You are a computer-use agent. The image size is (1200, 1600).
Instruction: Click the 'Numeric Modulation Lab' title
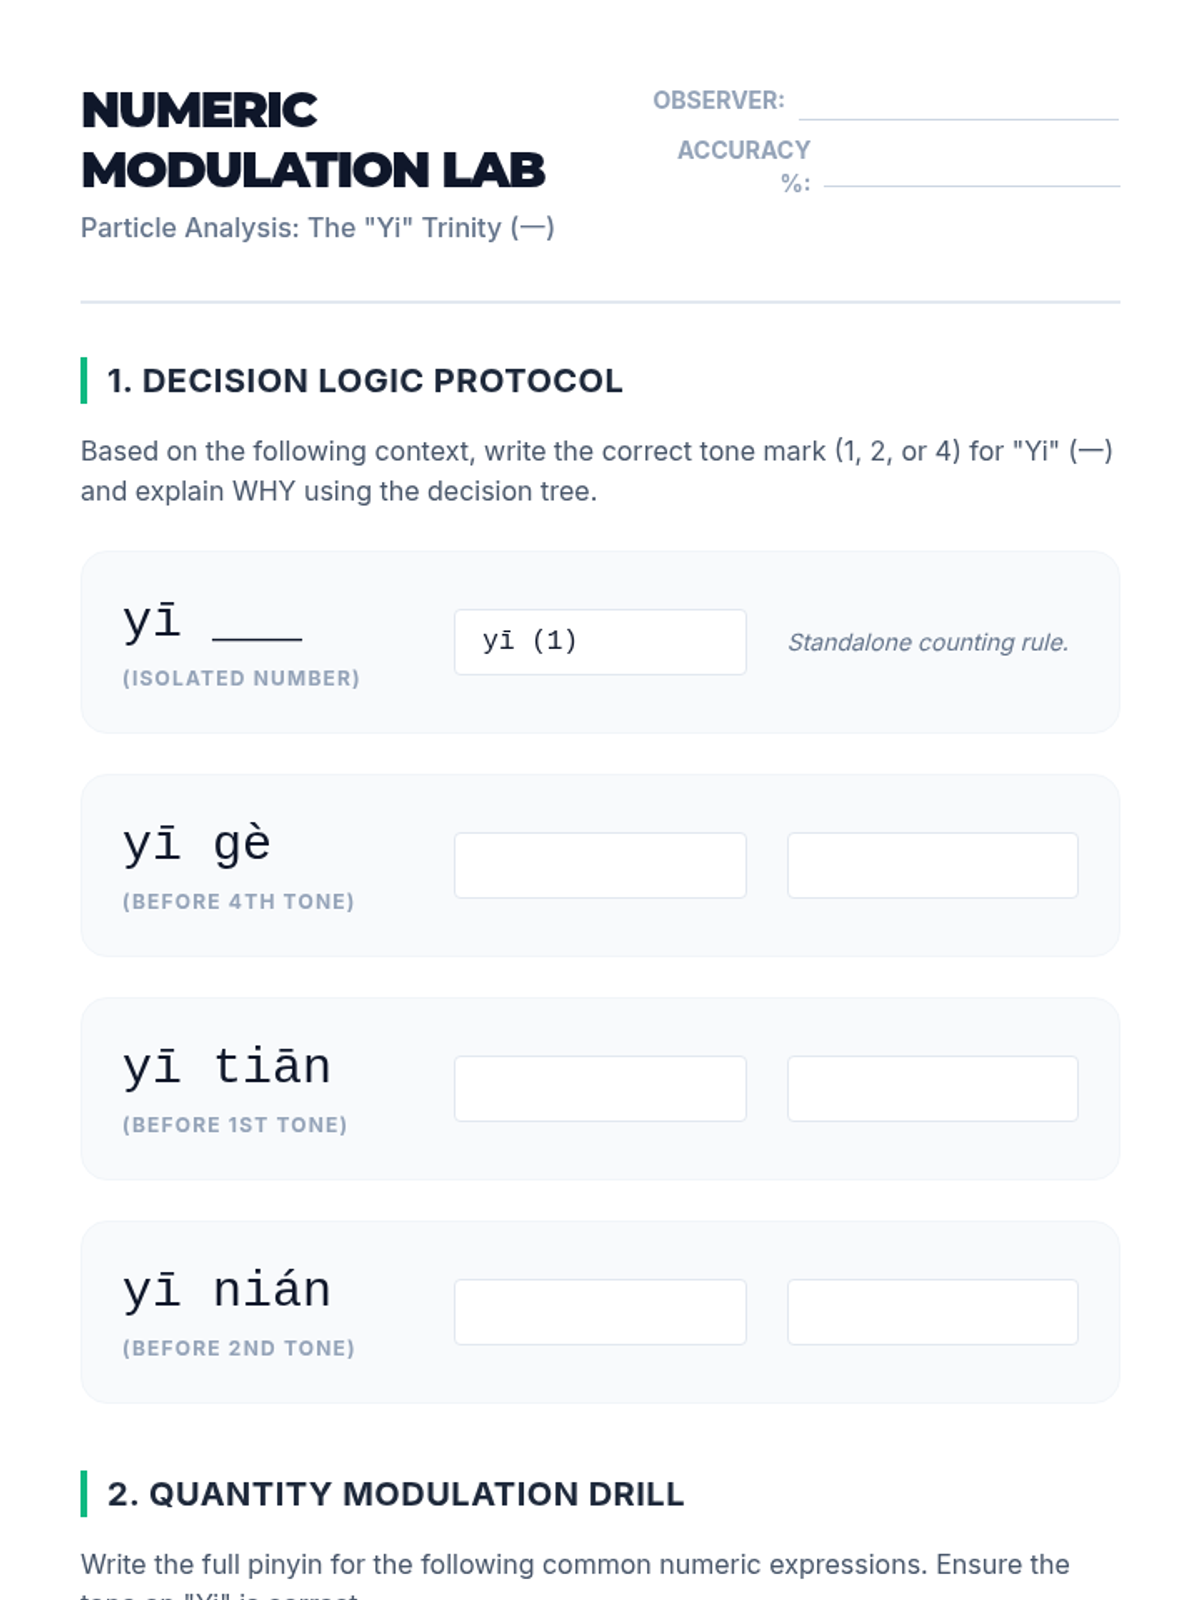pos(313,140)
